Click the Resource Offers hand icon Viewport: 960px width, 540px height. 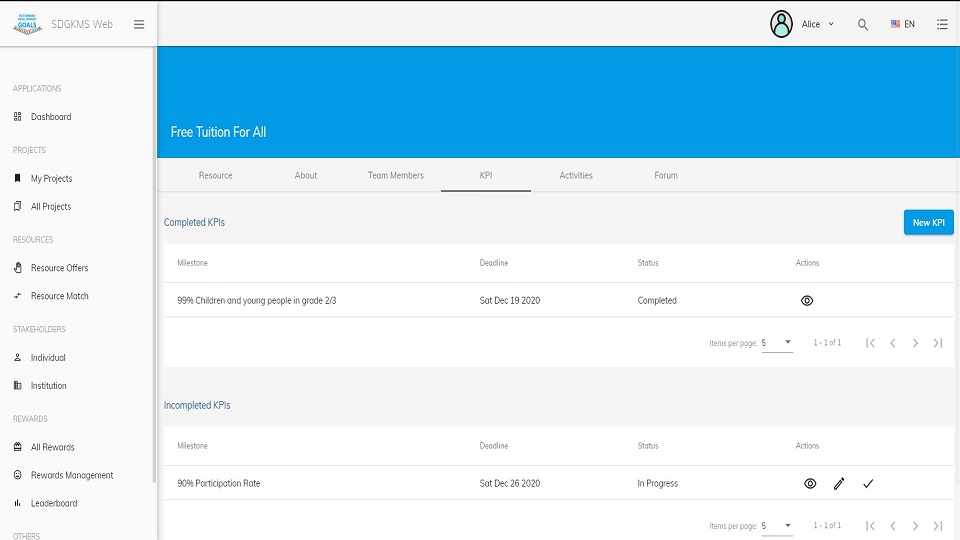click(x=18, y=268)
